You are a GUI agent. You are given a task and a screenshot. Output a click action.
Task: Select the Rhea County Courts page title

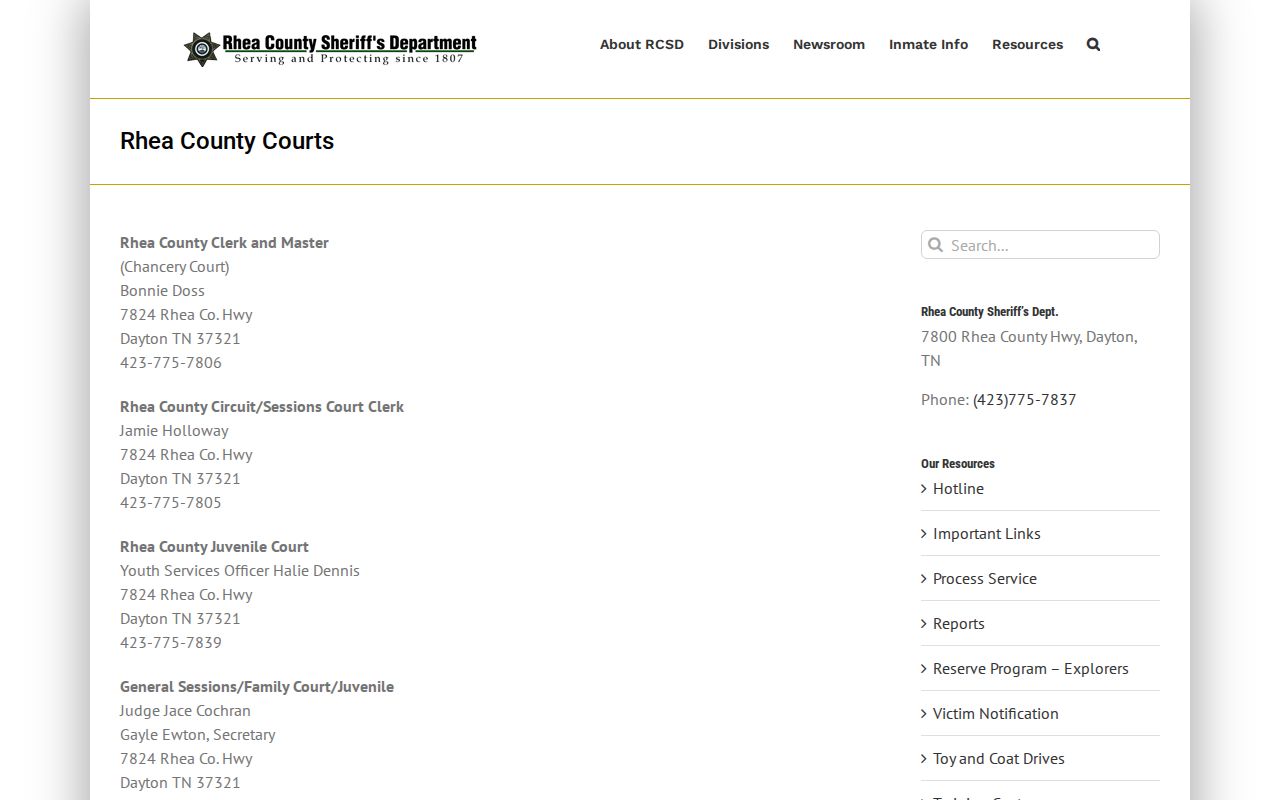(x=227, y=141)
